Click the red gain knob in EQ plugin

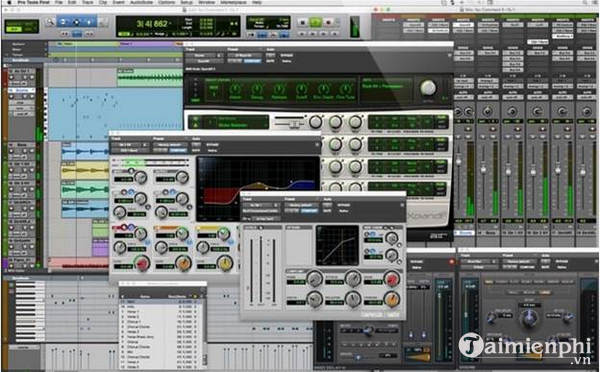142,263
